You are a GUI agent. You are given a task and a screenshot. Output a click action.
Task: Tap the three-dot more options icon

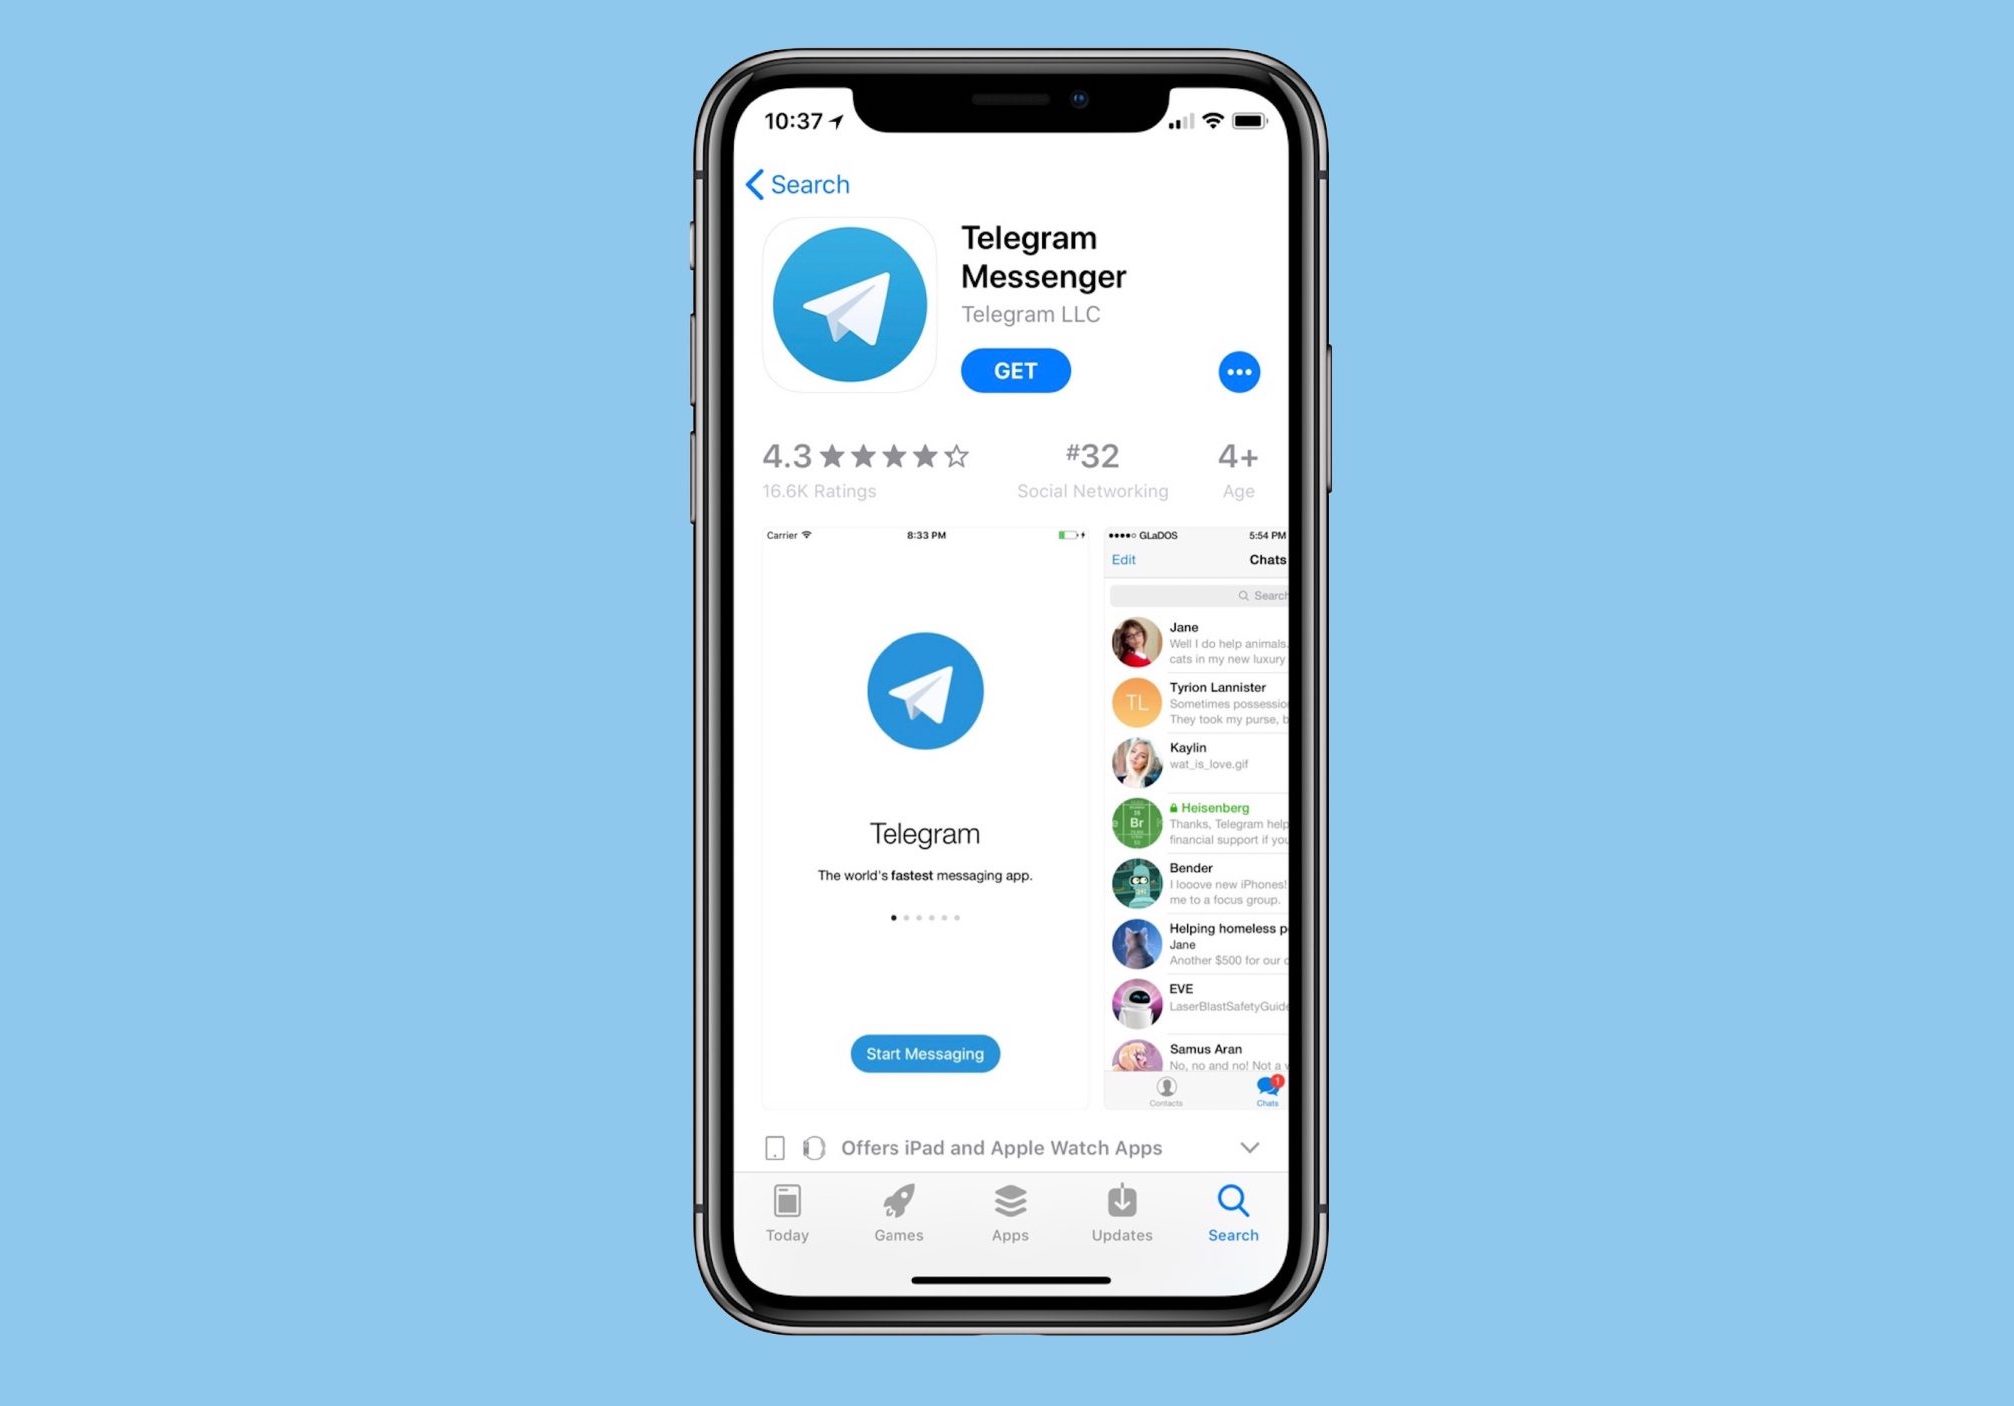1237,372
